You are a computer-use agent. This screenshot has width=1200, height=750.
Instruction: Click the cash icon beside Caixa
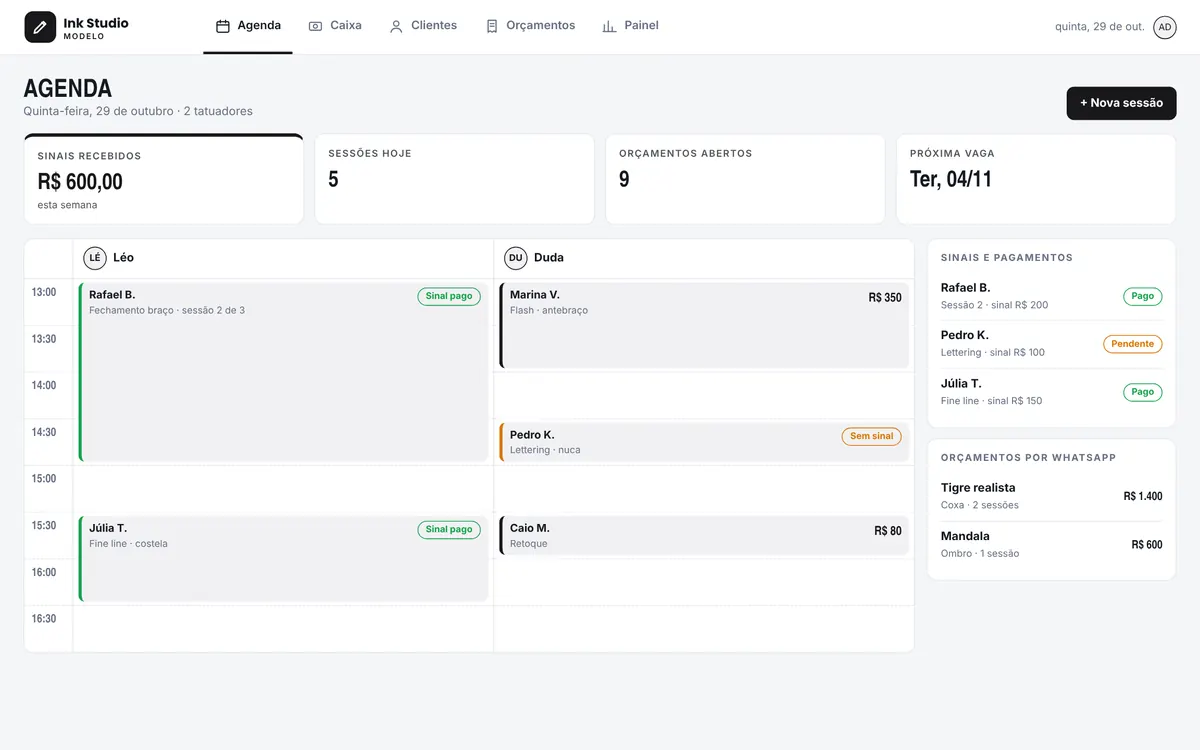tap(315, 26)
